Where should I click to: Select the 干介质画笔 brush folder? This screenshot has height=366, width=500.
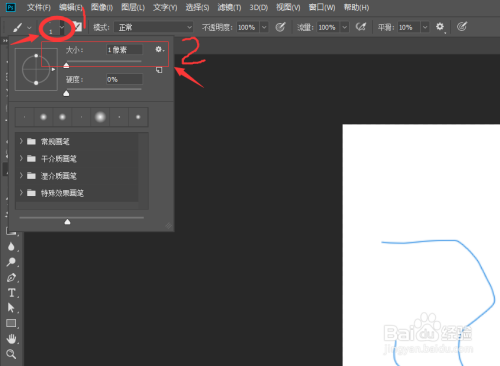77,158
